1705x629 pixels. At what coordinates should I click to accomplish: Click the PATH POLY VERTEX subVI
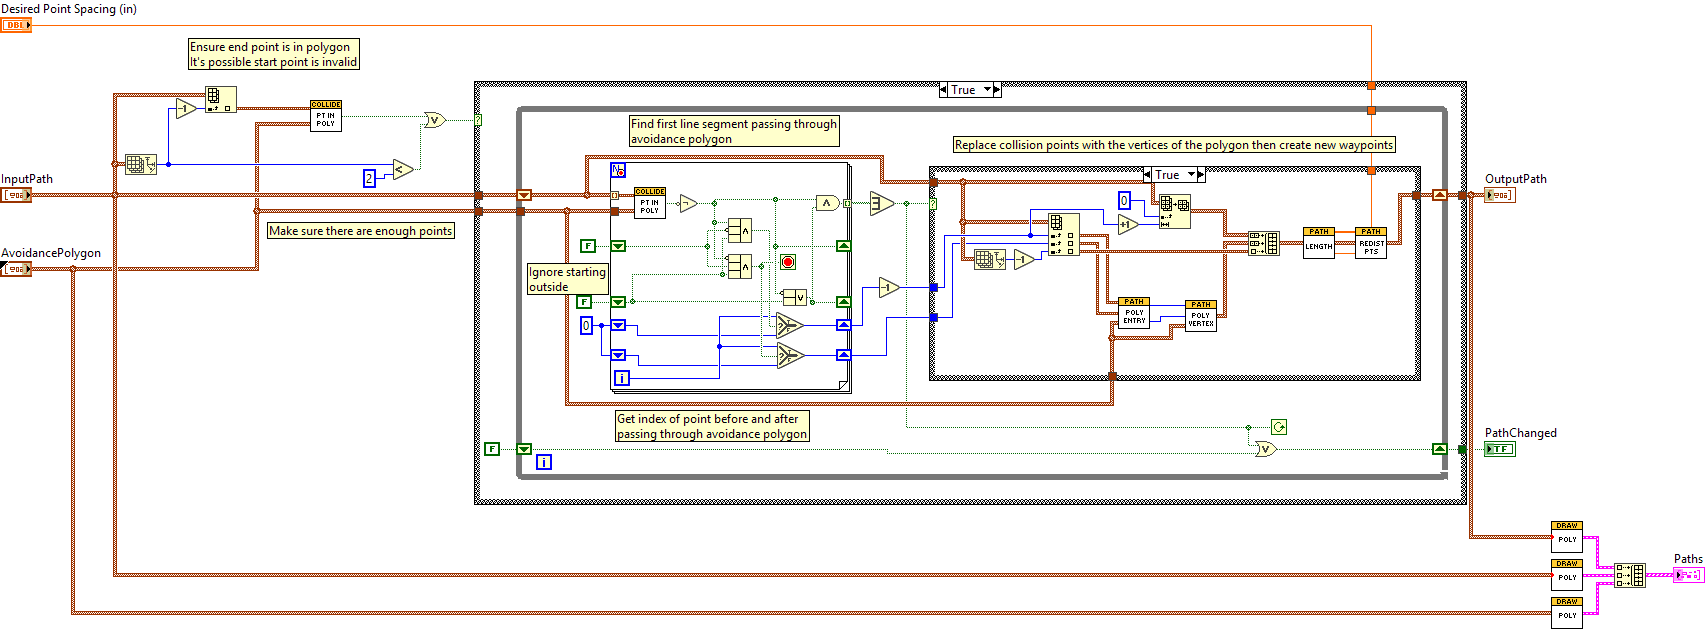(1200, 316)
